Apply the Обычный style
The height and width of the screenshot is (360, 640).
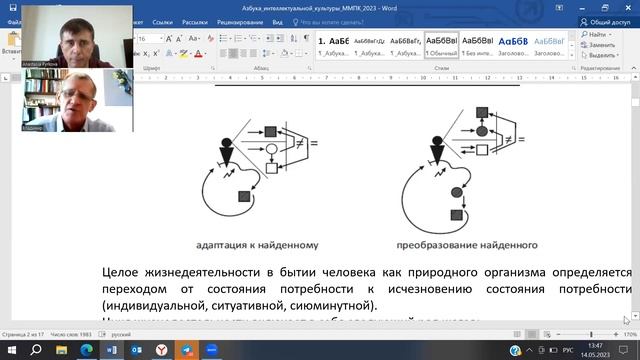[441, 46]
